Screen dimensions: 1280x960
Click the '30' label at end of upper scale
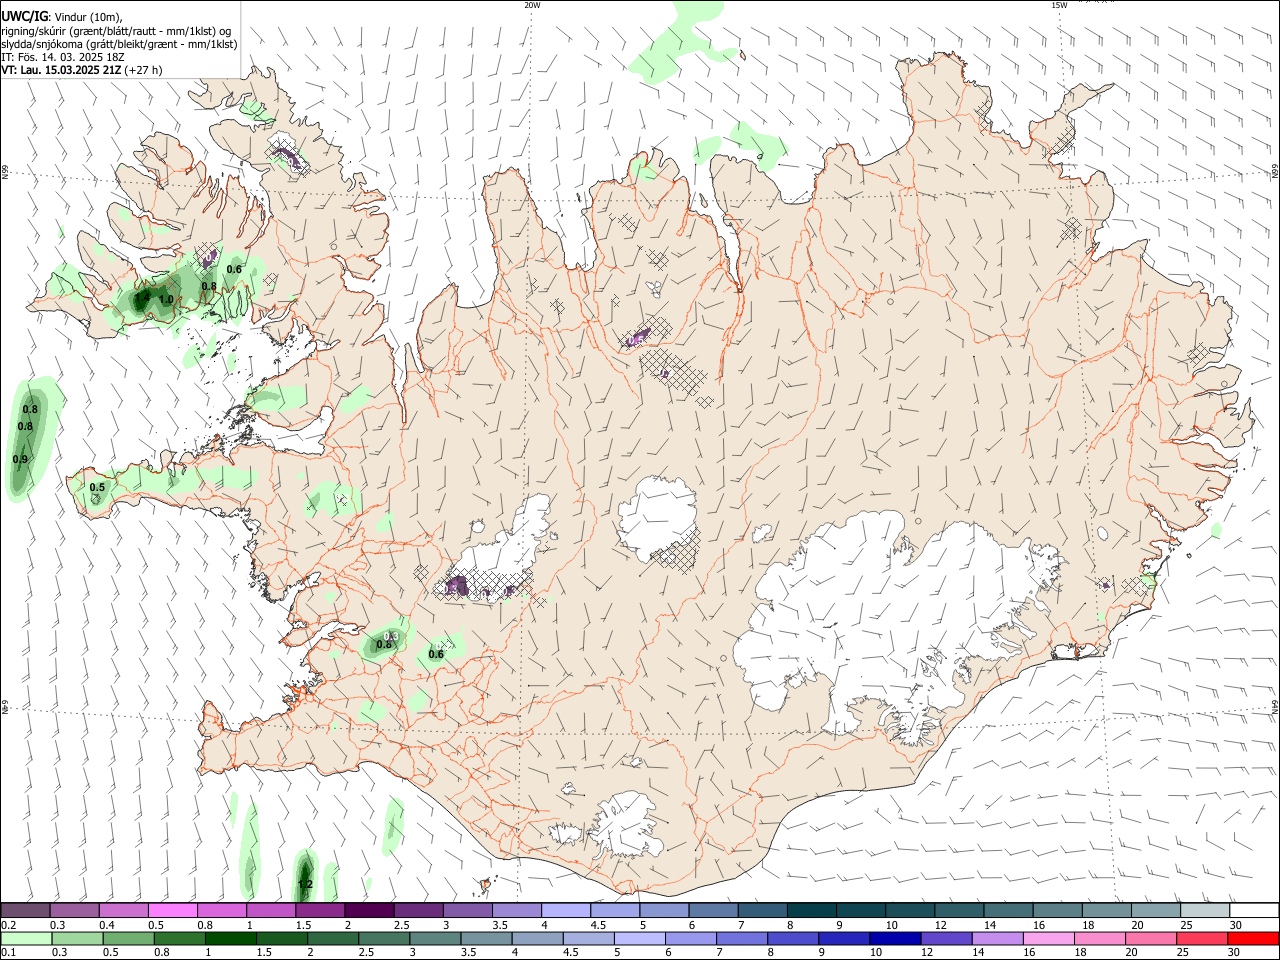point(1236,925)
